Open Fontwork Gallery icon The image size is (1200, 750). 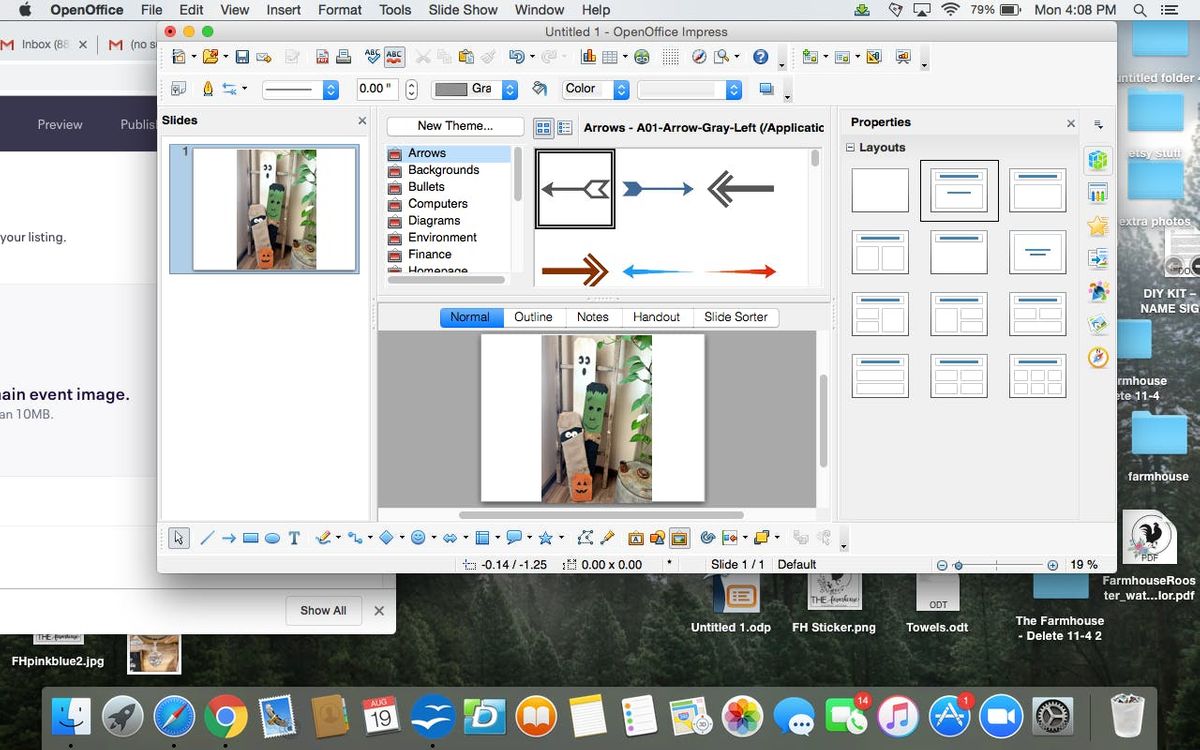tap(635, 538)
